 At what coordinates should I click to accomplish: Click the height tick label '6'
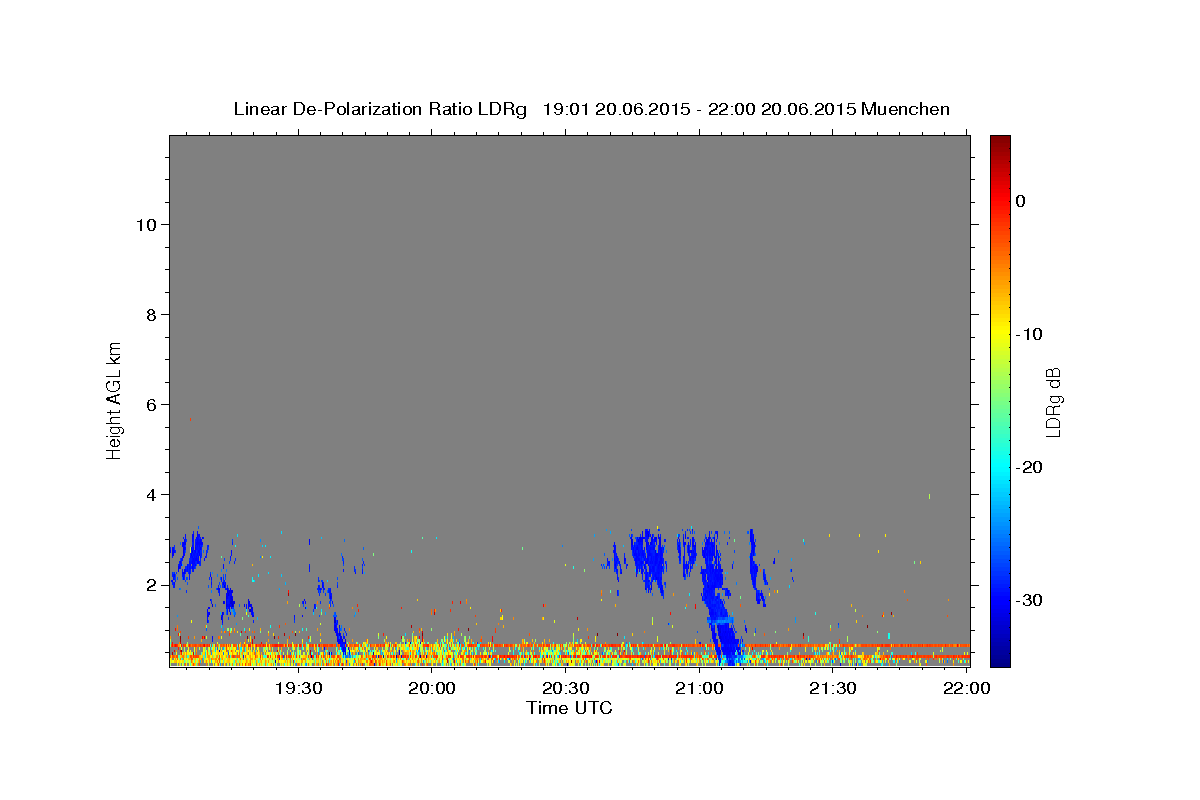click(150, 405)
